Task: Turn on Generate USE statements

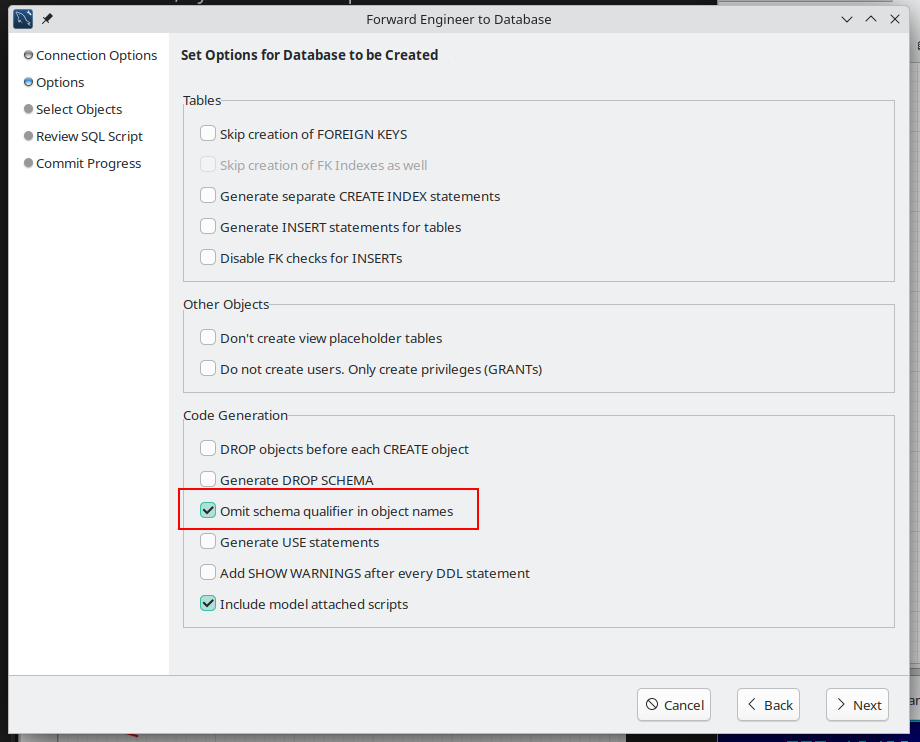Action: coord(208,542)
